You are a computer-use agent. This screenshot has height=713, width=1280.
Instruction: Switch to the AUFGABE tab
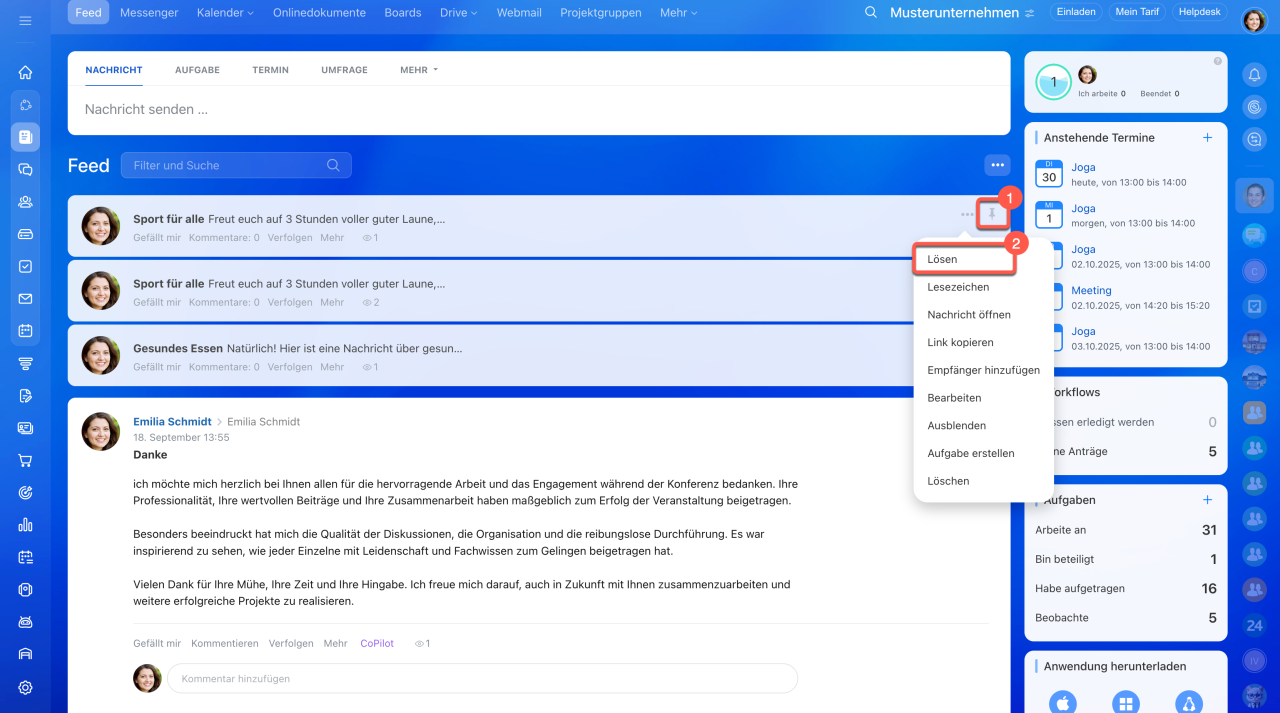click(197, 70)
